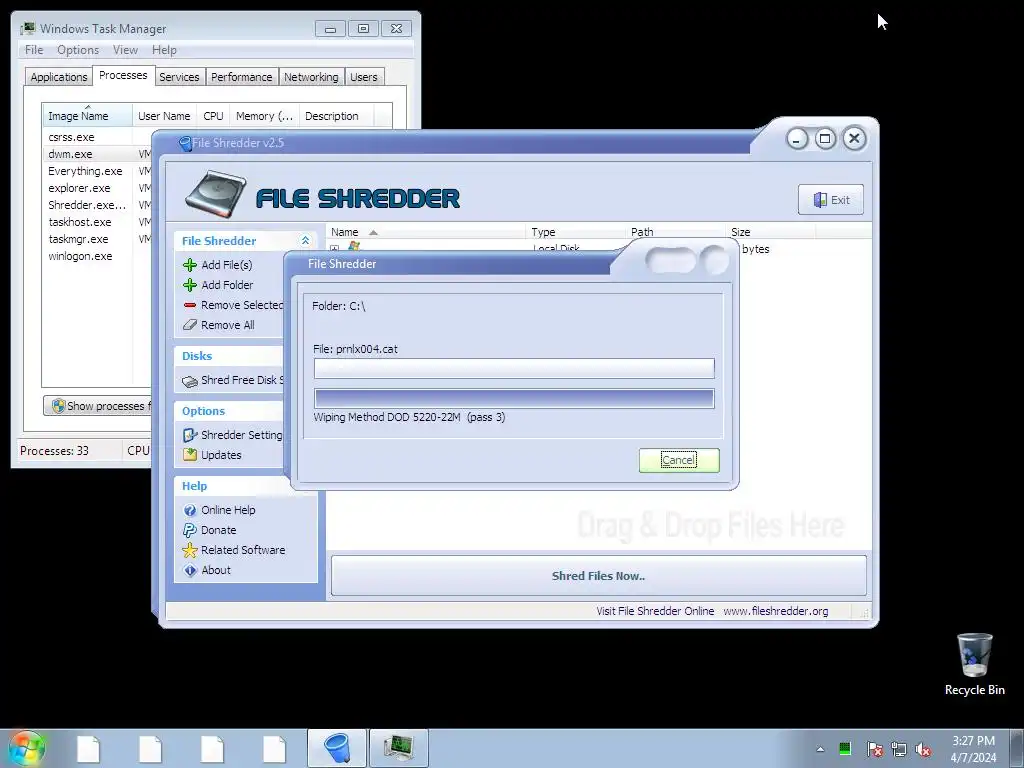Viewport: 1024px width, 768px height.
Task: Click the first blank document taskbar icon
Action: pyautogui.click(x=88, y=748)
